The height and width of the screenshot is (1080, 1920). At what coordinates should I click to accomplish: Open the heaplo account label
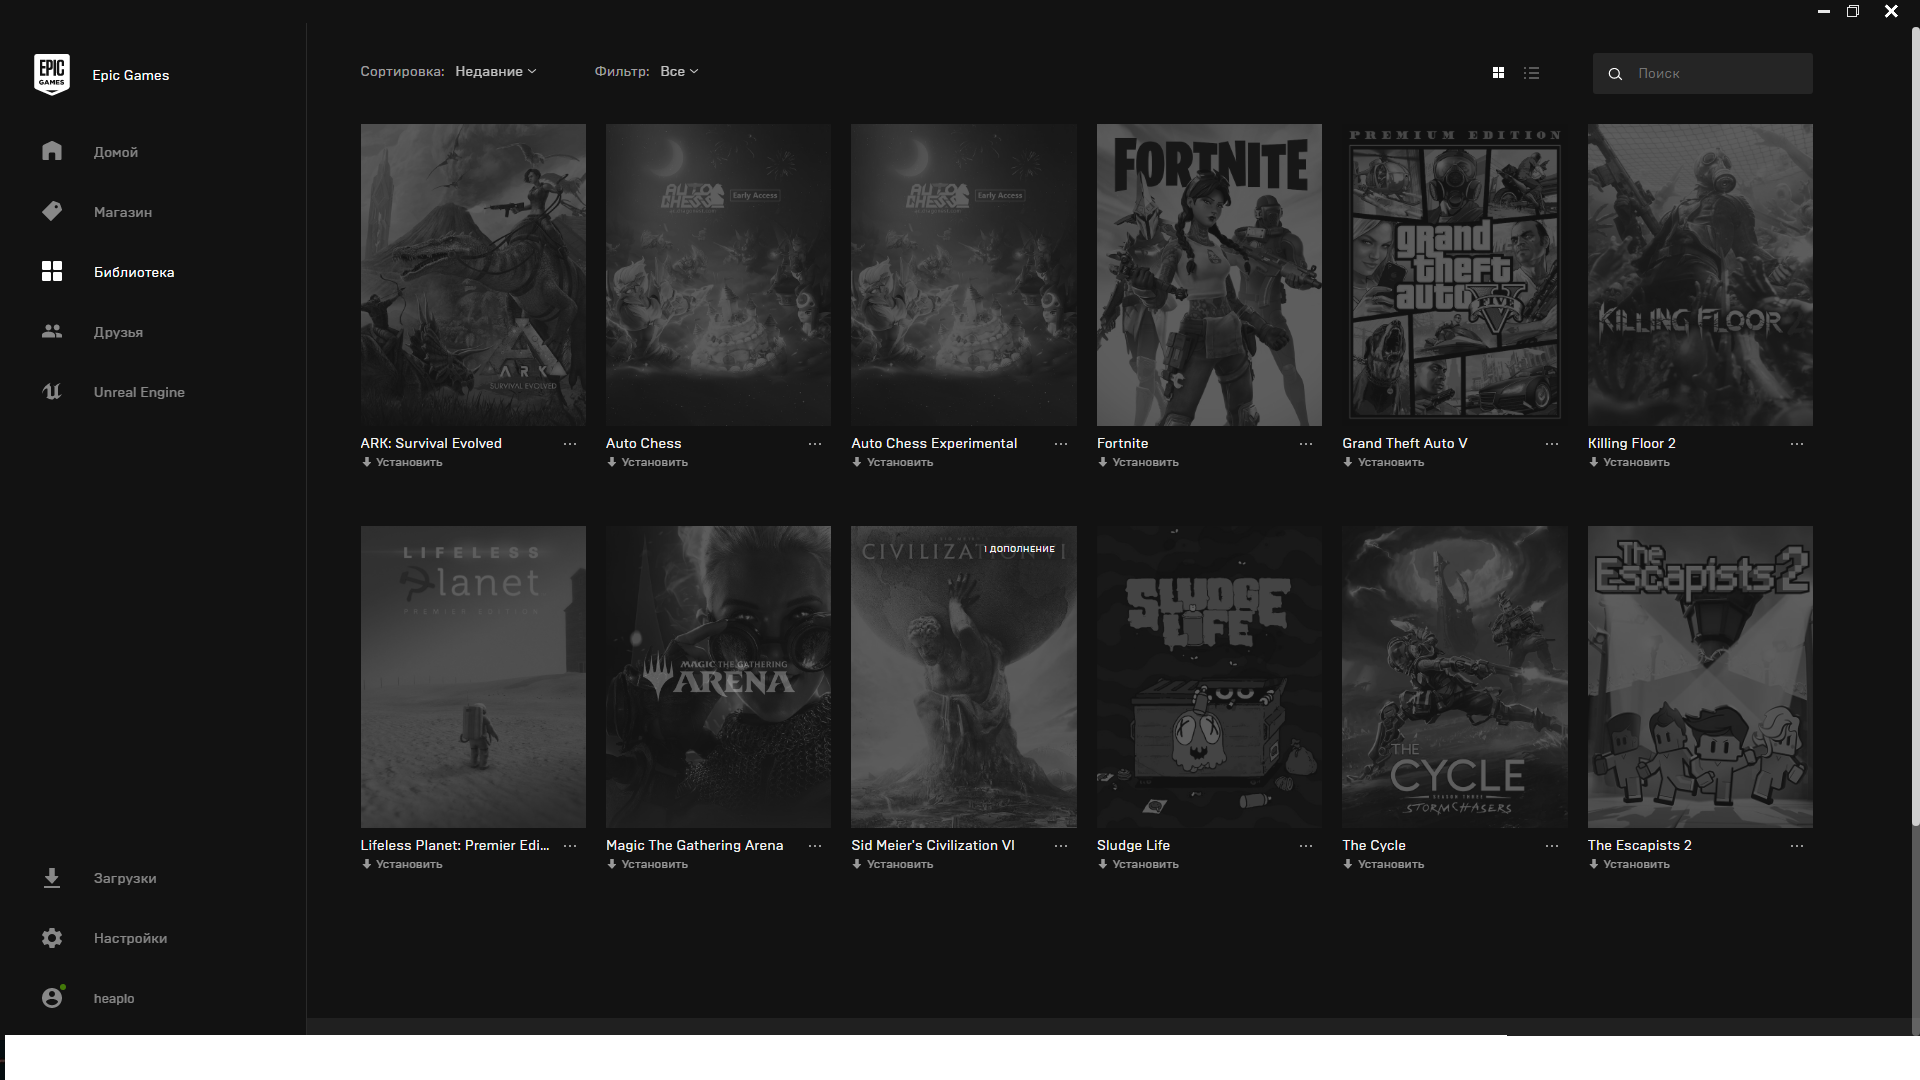point(114,998)
